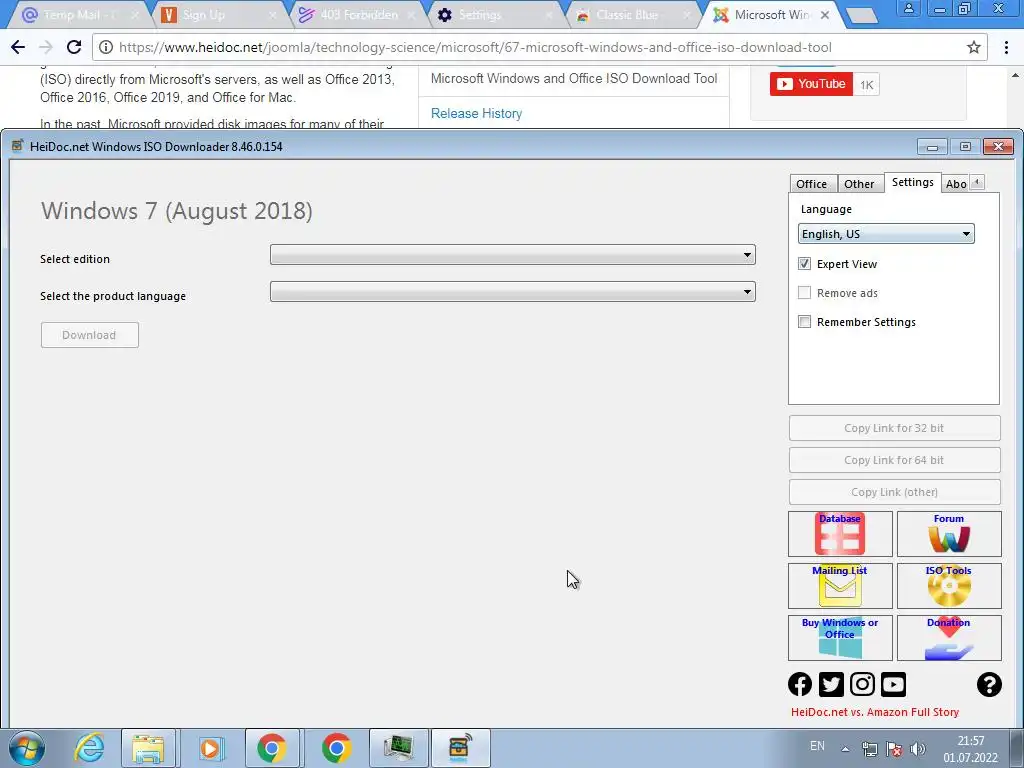1024x768 pixels.
Task: Open HeiDoc.net vs. Amazon Full Story link
Action: tap(874, 712)
